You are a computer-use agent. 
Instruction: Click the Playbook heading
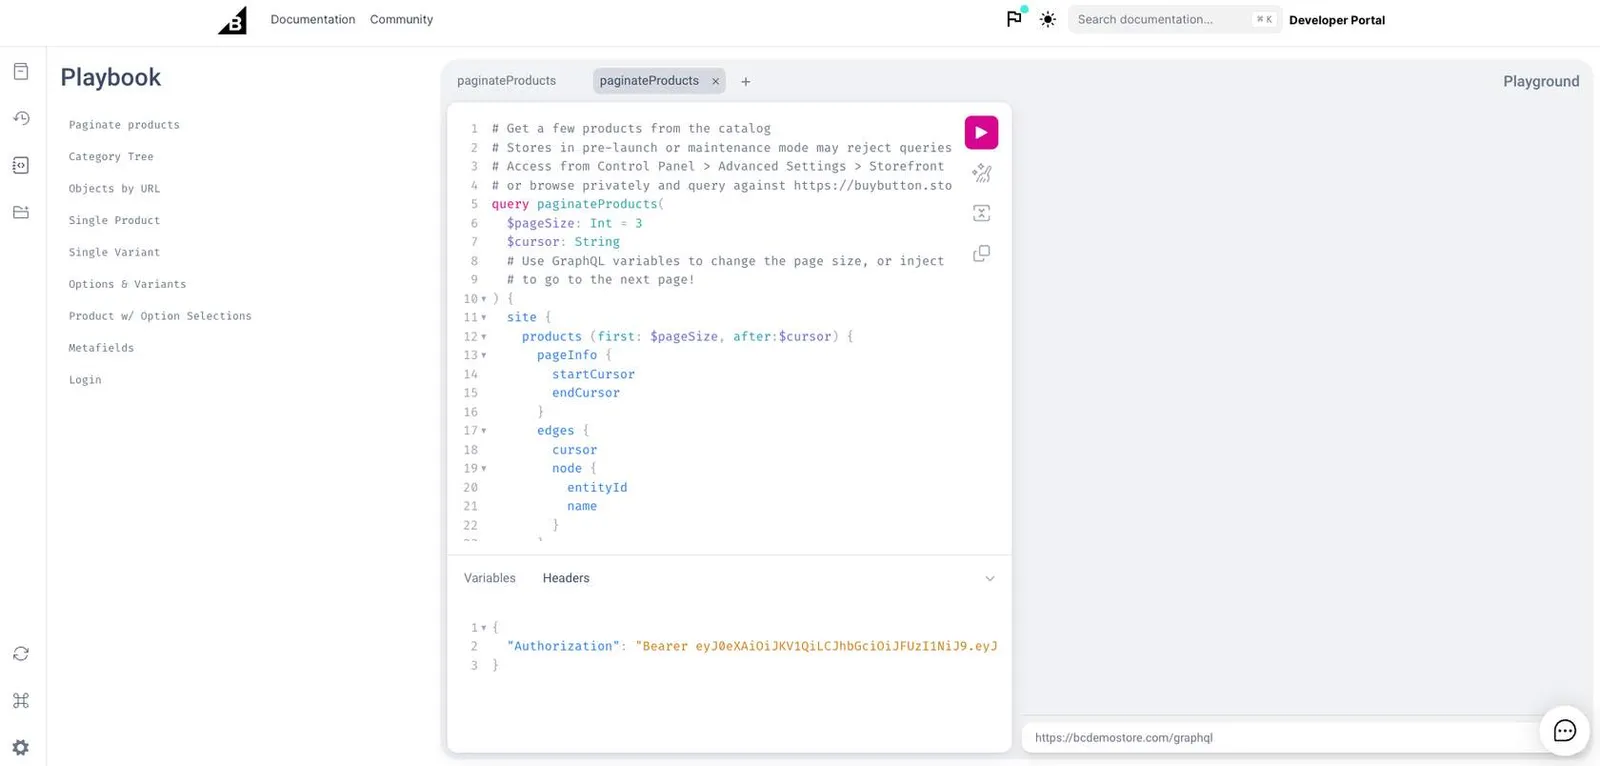111,77
